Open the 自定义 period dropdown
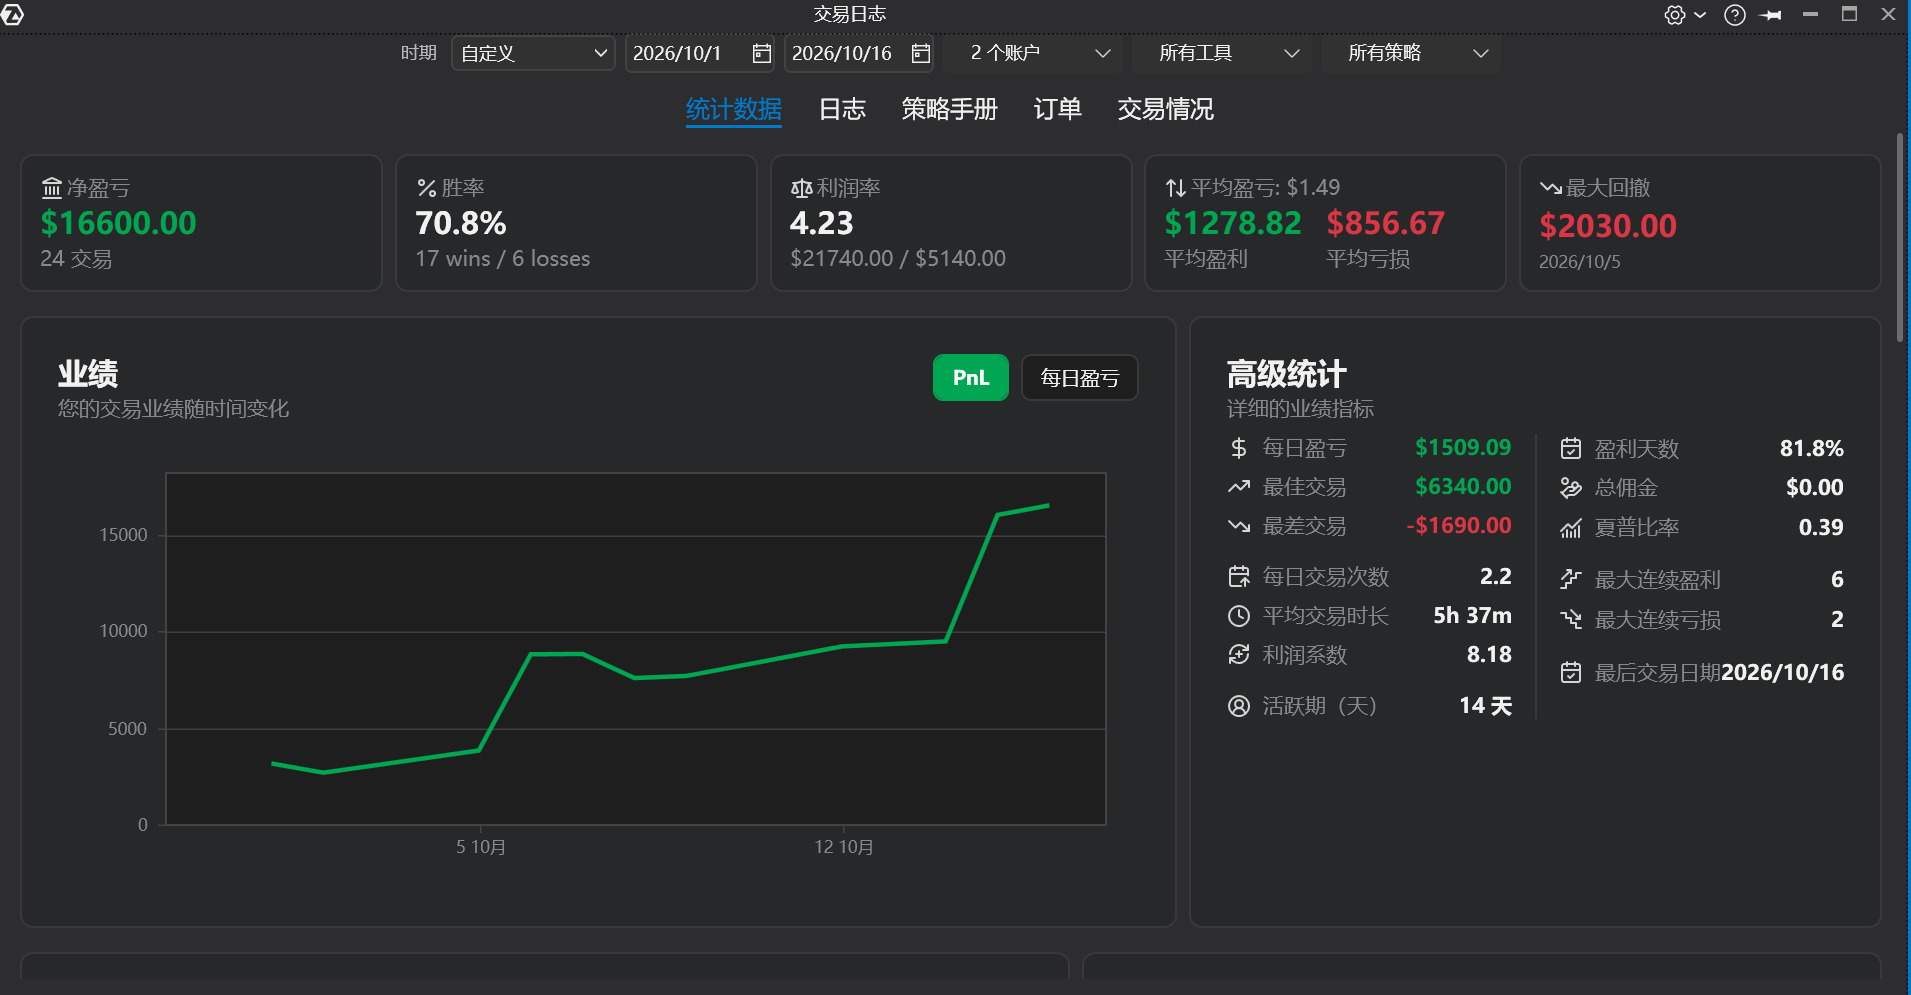 coord(533,53)
